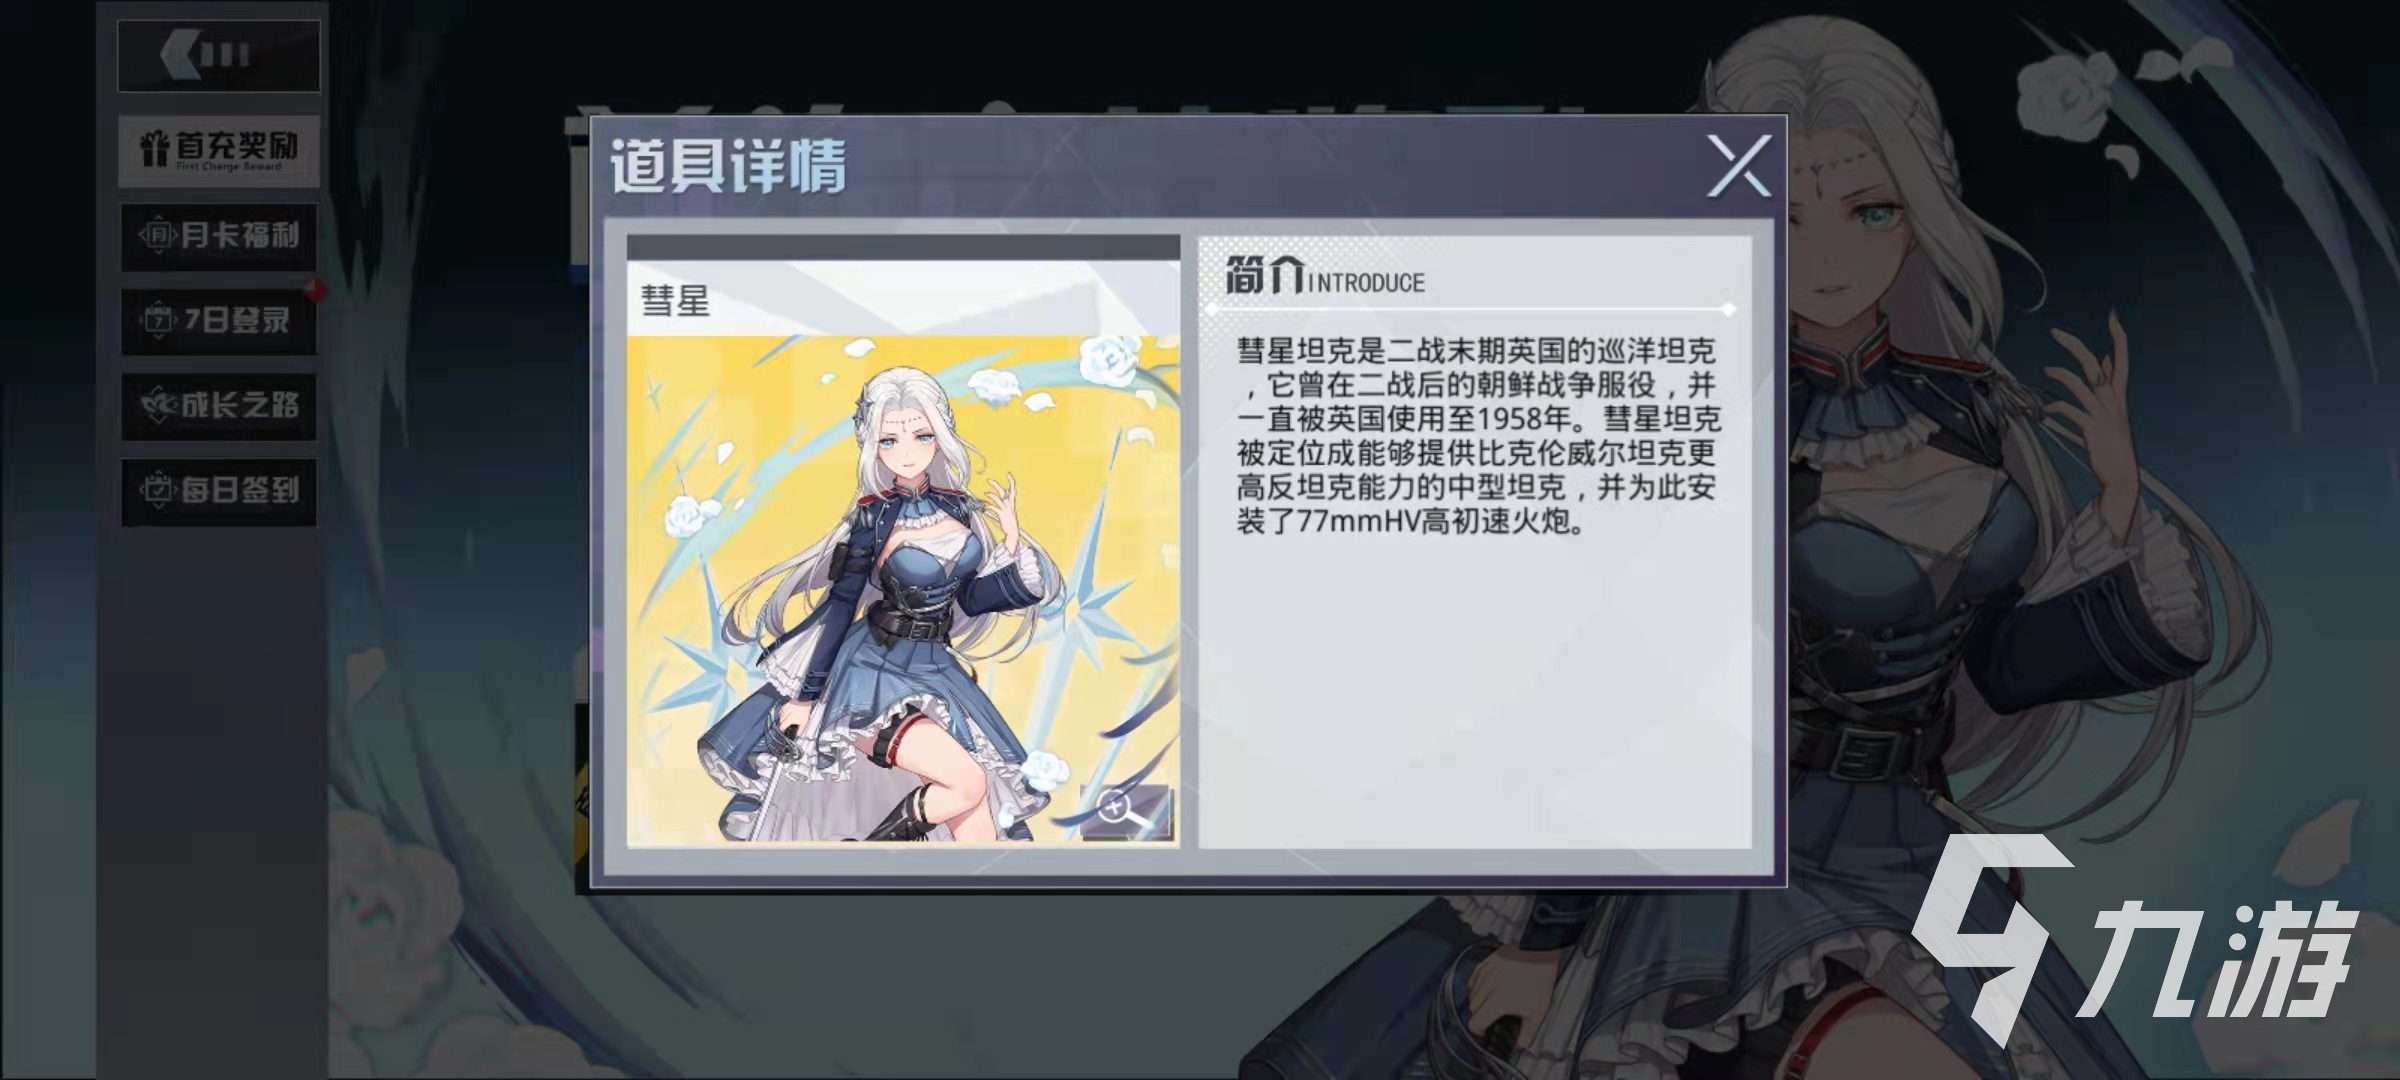Click the 简介 INTRODUCE heading

click(x=1325, y=277)
